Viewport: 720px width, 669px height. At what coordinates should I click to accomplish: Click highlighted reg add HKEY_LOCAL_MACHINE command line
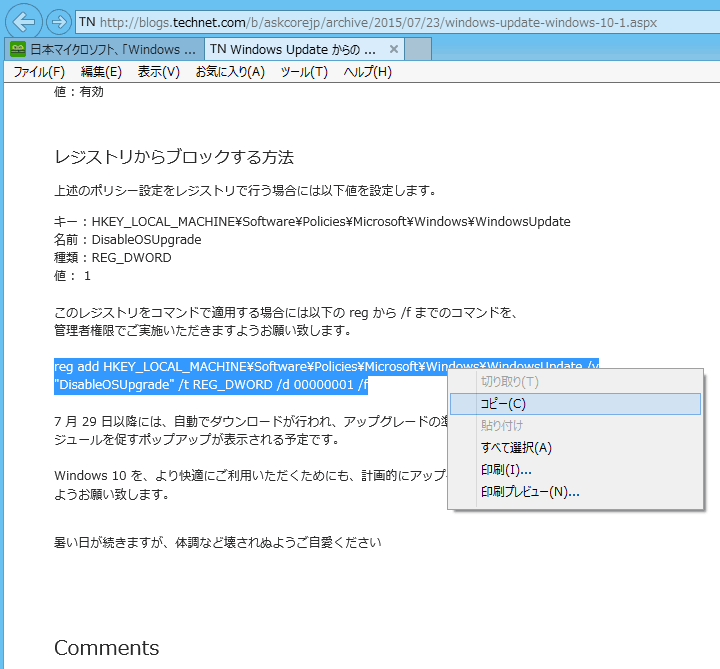[326, 366]
